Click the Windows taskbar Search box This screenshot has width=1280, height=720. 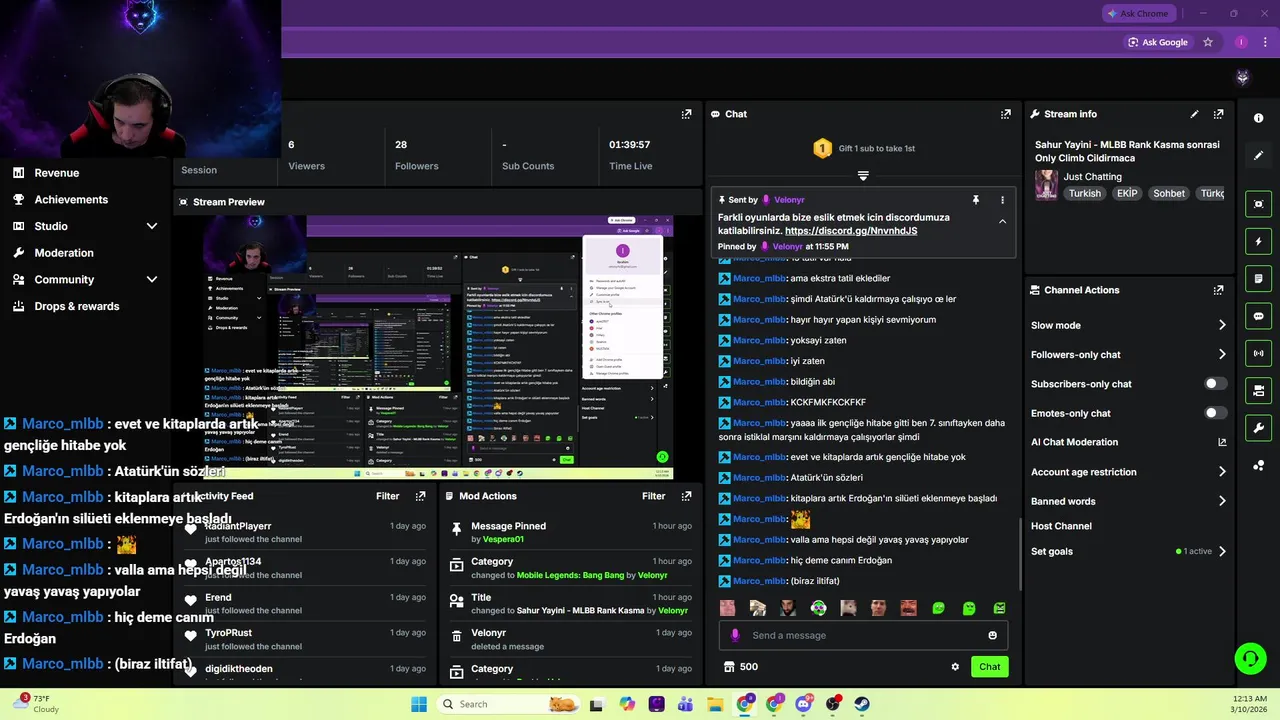pyautogui.click(x=509, y=704)
